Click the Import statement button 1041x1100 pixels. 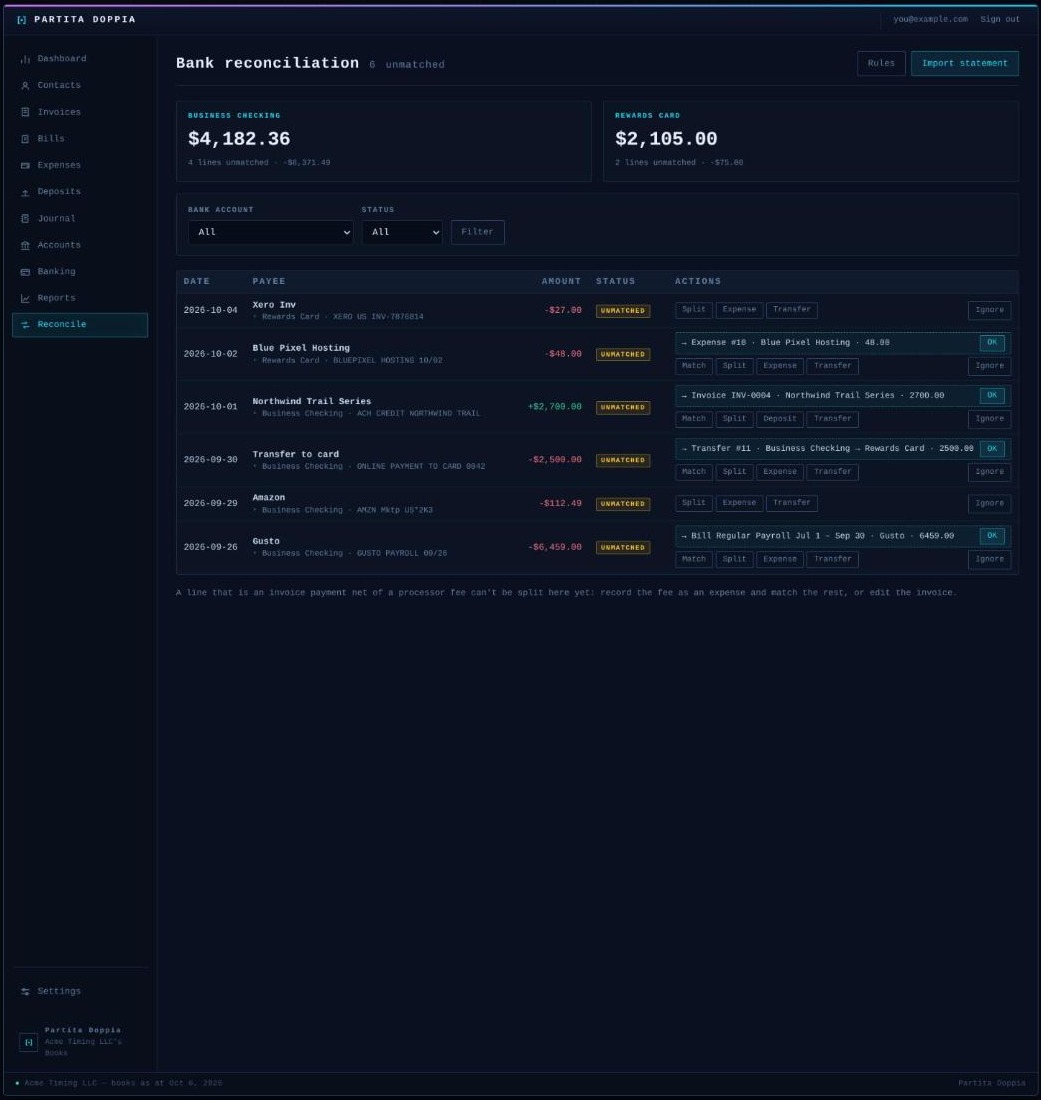tap(965, 63)
